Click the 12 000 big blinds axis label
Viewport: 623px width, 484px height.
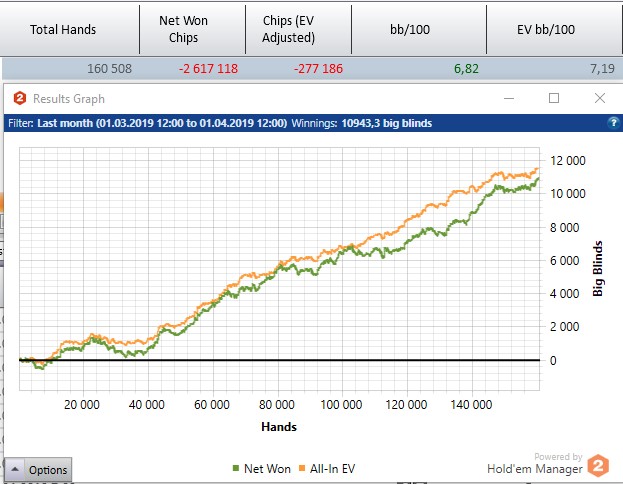(568, 161)
